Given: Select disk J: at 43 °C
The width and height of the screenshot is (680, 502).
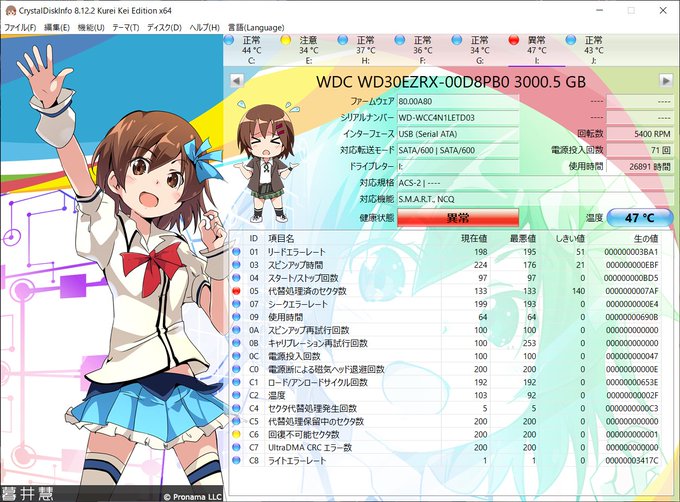Looking at the screenshot, I should coord(594,50).
